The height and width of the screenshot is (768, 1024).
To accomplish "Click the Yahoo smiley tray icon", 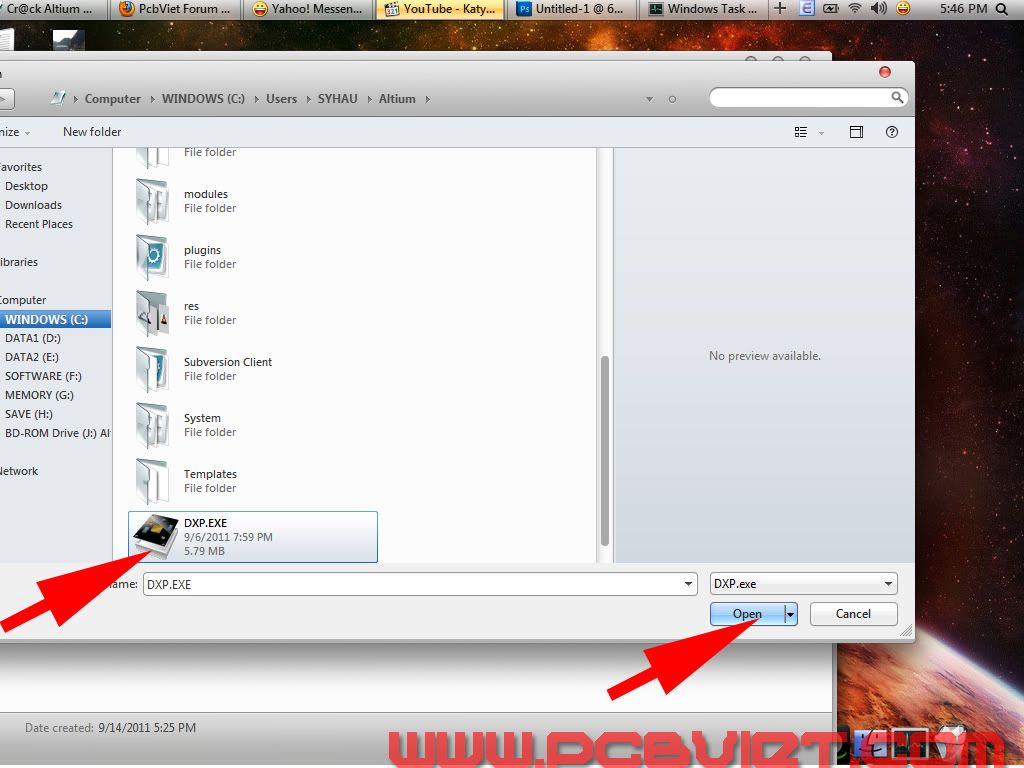I will point(903,8).
